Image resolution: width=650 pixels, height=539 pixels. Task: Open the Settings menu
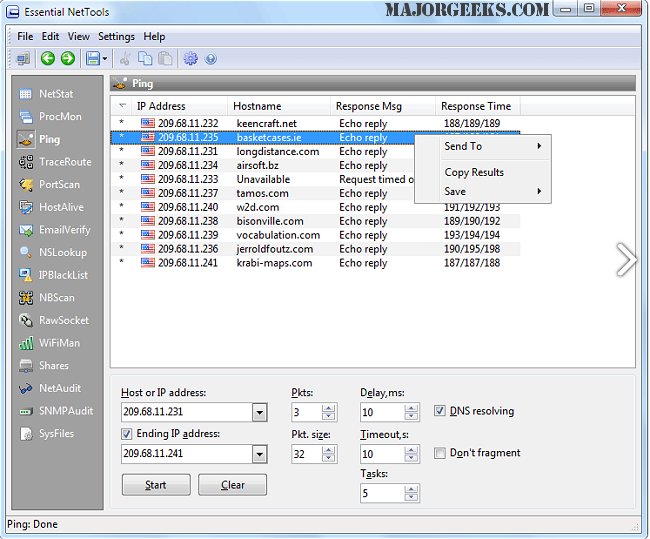116,36
